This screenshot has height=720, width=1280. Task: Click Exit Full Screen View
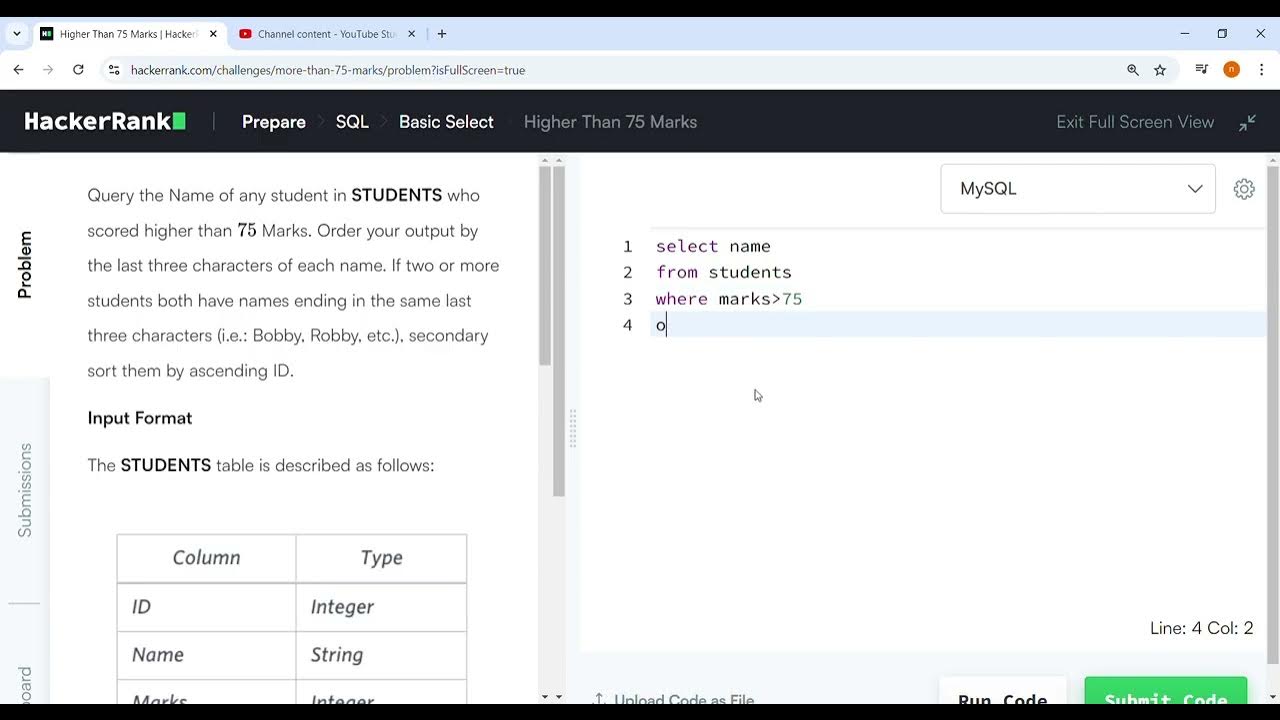pyautogui.click(x=1135, y=122)
